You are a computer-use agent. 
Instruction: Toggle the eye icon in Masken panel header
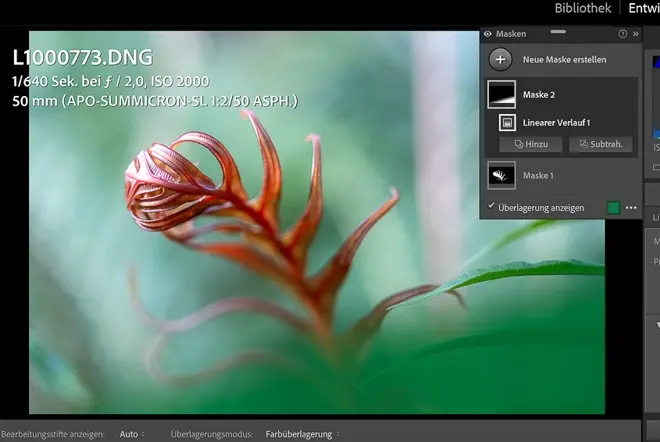pyautogui.click(x=487, y=34)
